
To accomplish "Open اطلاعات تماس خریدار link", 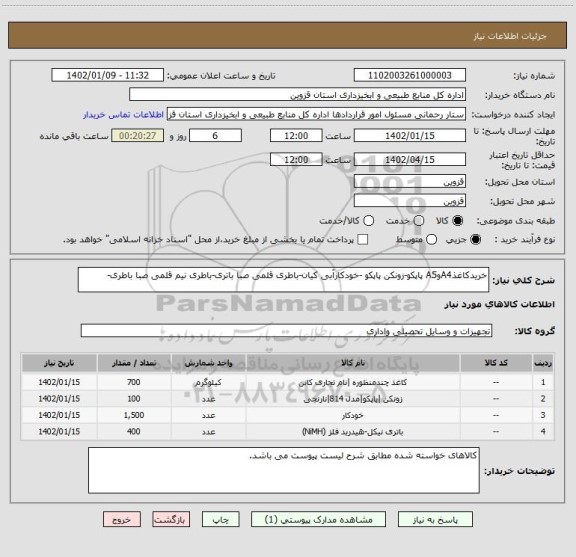I will [123, 115].
